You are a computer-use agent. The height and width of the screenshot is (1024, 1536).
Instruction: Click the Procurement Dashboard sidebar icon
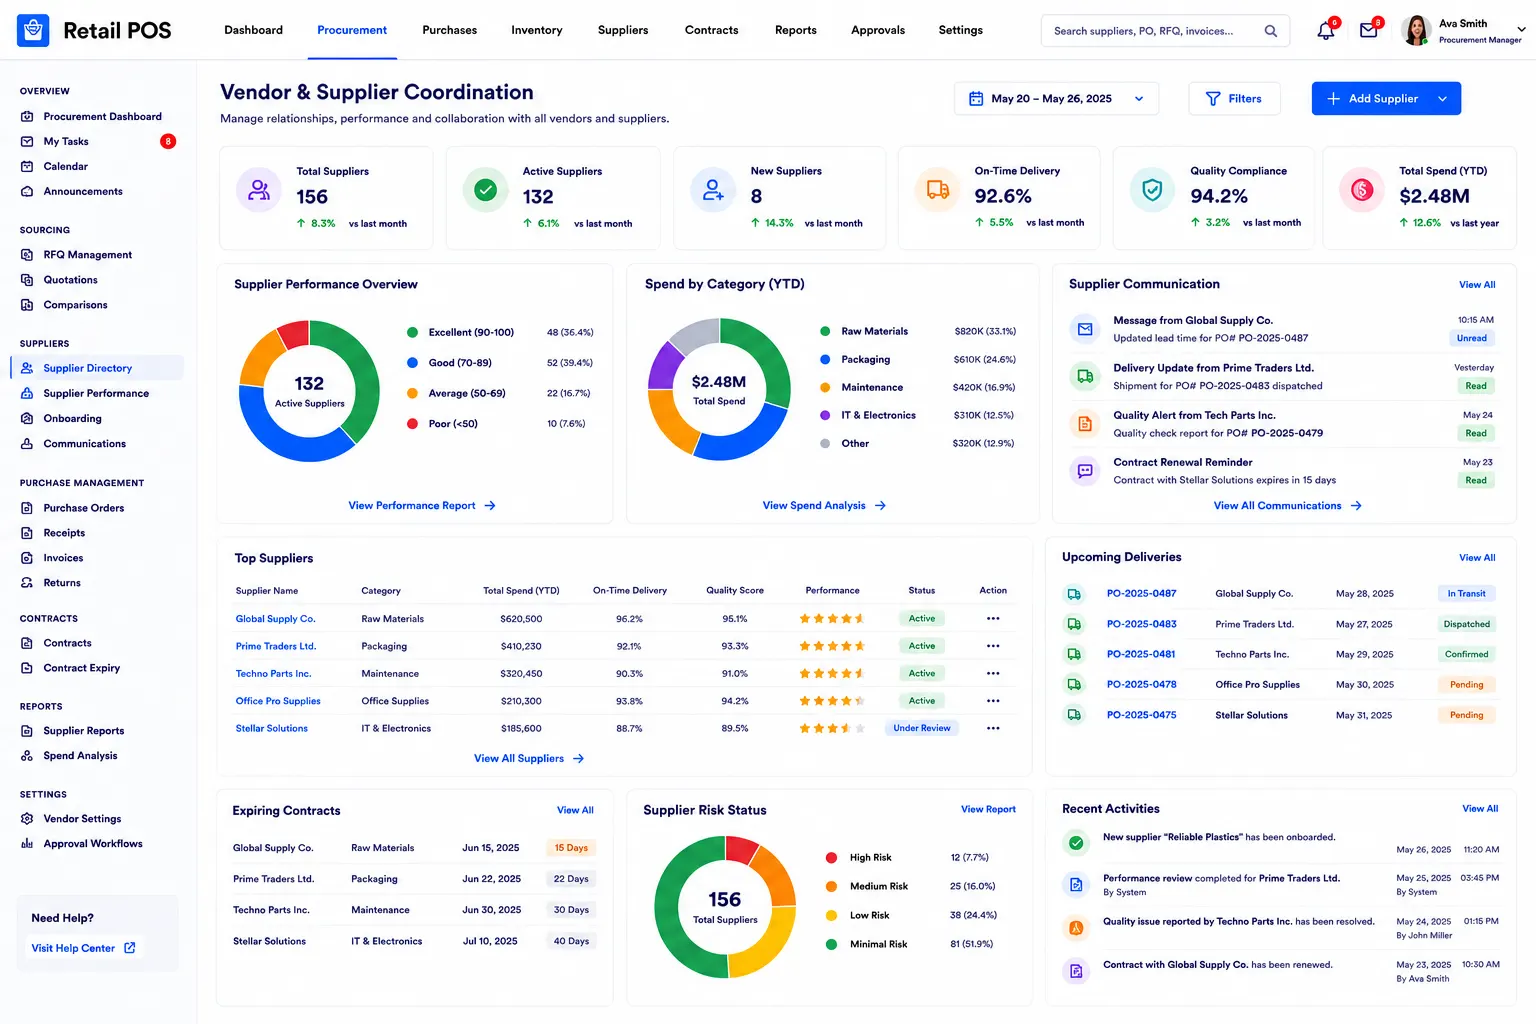coord(27,117)
